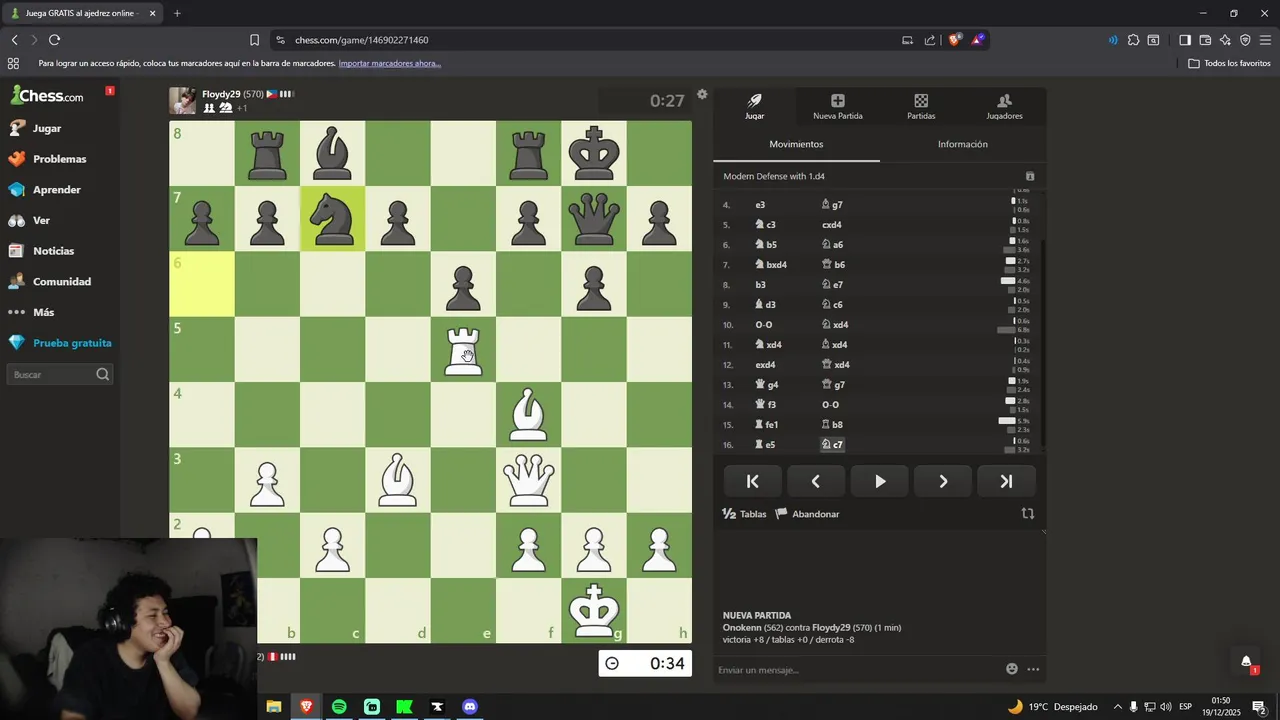Screen dimensions: 1280x720
Task: Open Comunidad in the sidebar
Action: coord(49,282)
